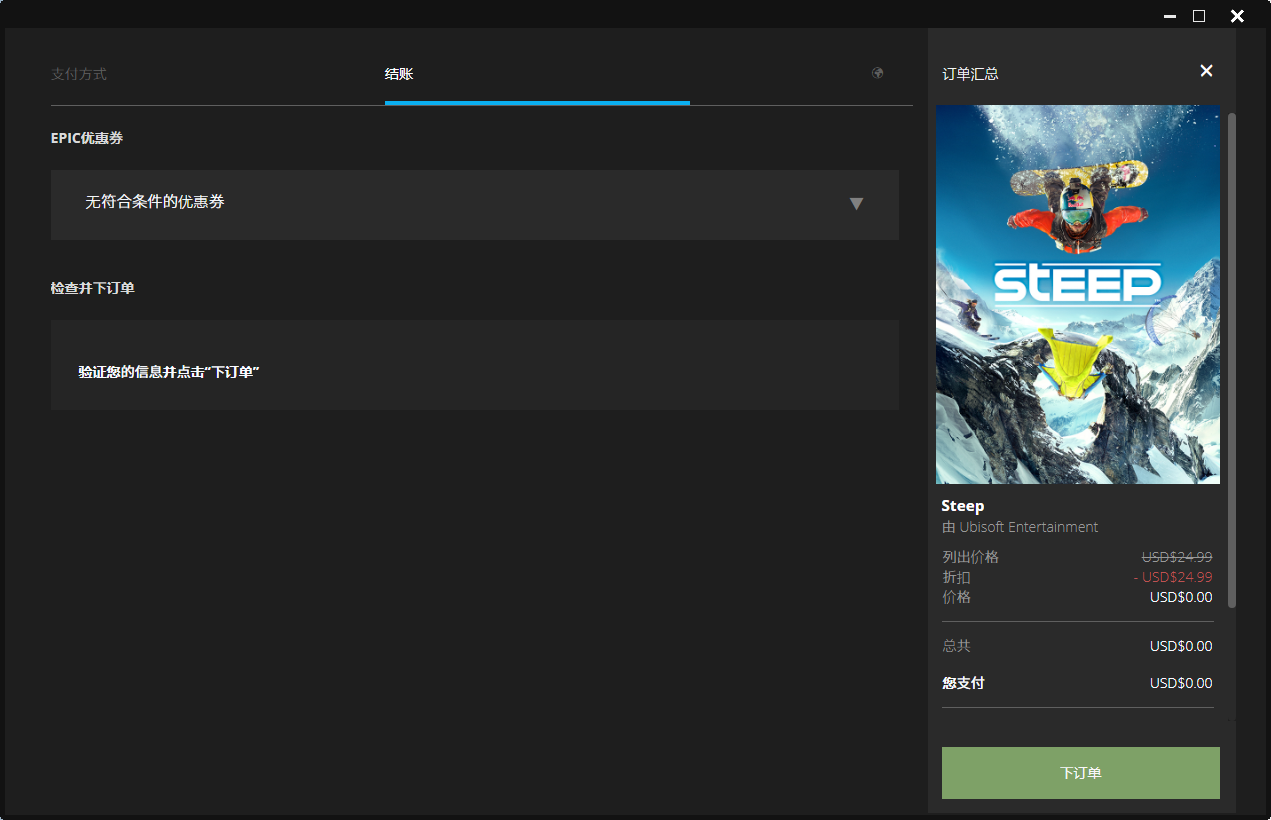Click the struck-through list price USD$24.99
This screenshot has width=1271, height=820.
(1177, 557)
